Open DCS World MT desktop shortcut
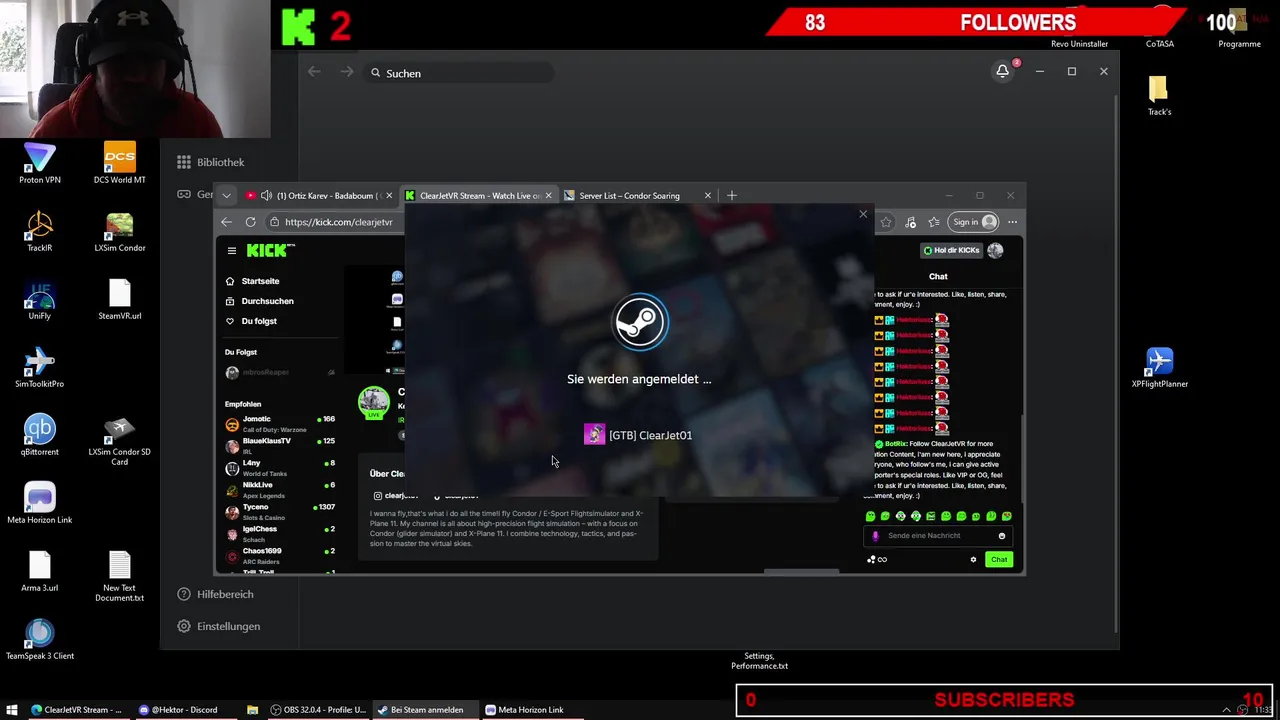The image size is (1280, 720). click(120, 163)
